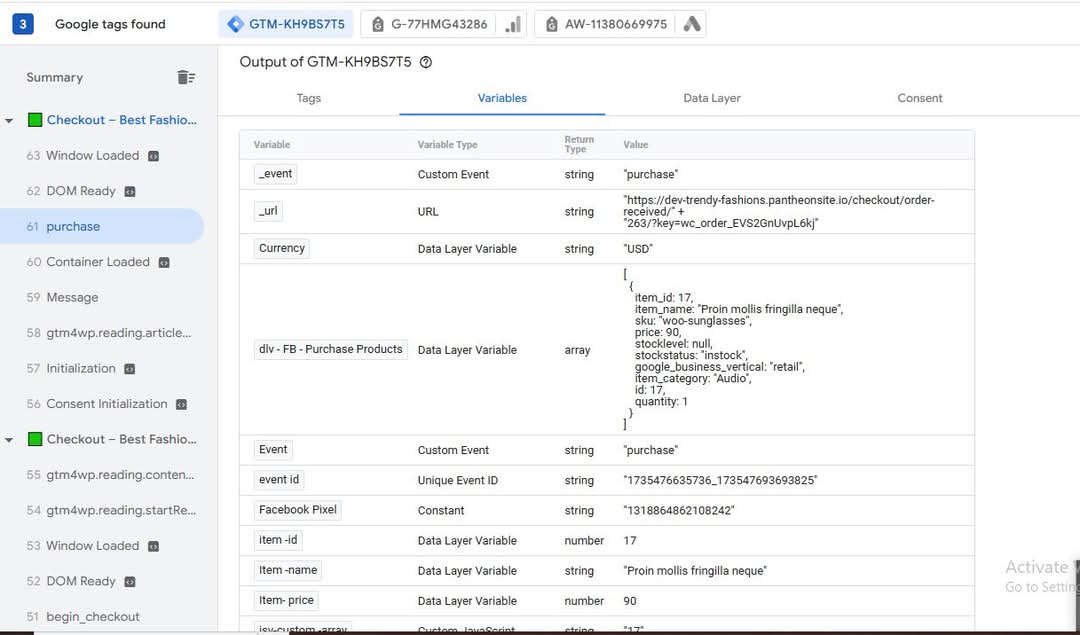Screen dimensions: 1080x635
Task: Click the Currency variable chip
Action: pyautogui.click(x=282, y=248)
